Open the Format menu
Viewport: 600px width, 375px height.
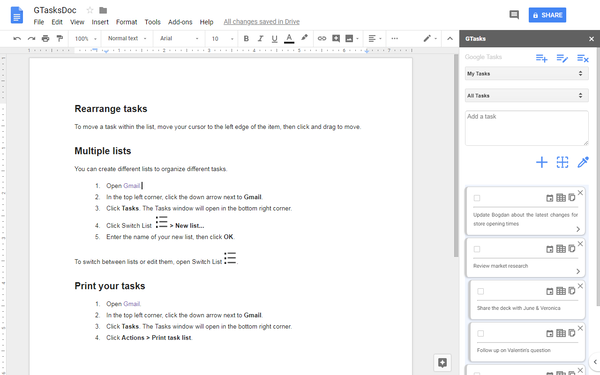pyautogui.click(x=126, y=22)
